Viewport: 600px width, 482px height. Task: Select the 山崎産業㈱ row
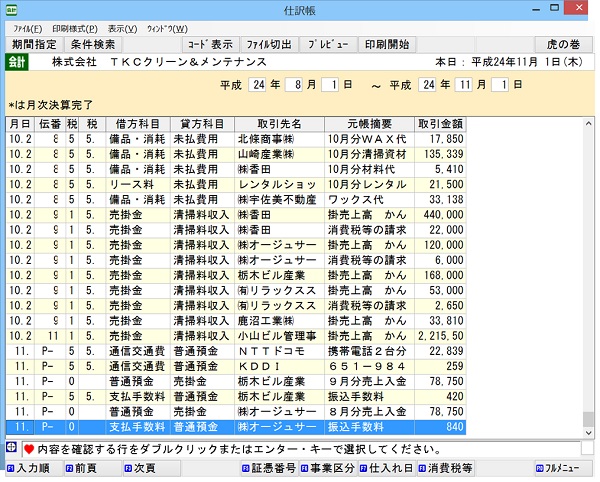236,154
